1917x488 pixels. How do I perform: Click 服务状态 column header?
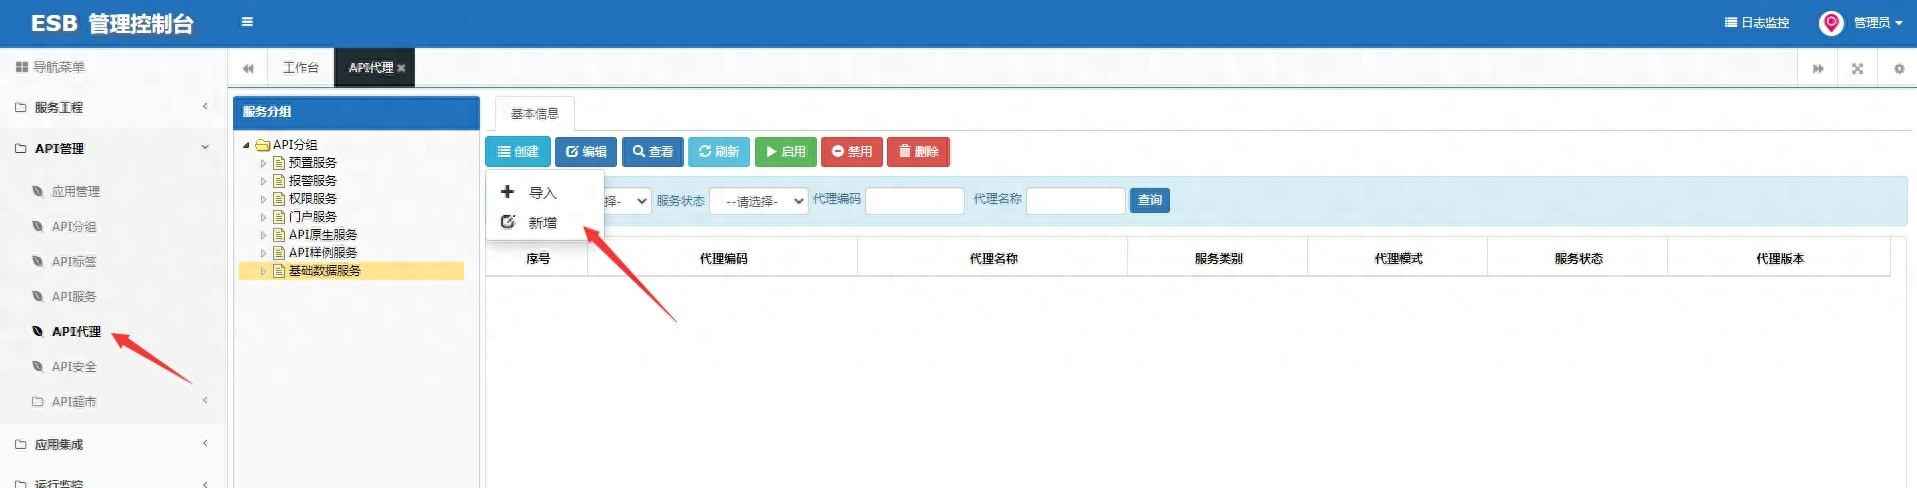(x=1578, y=258)
